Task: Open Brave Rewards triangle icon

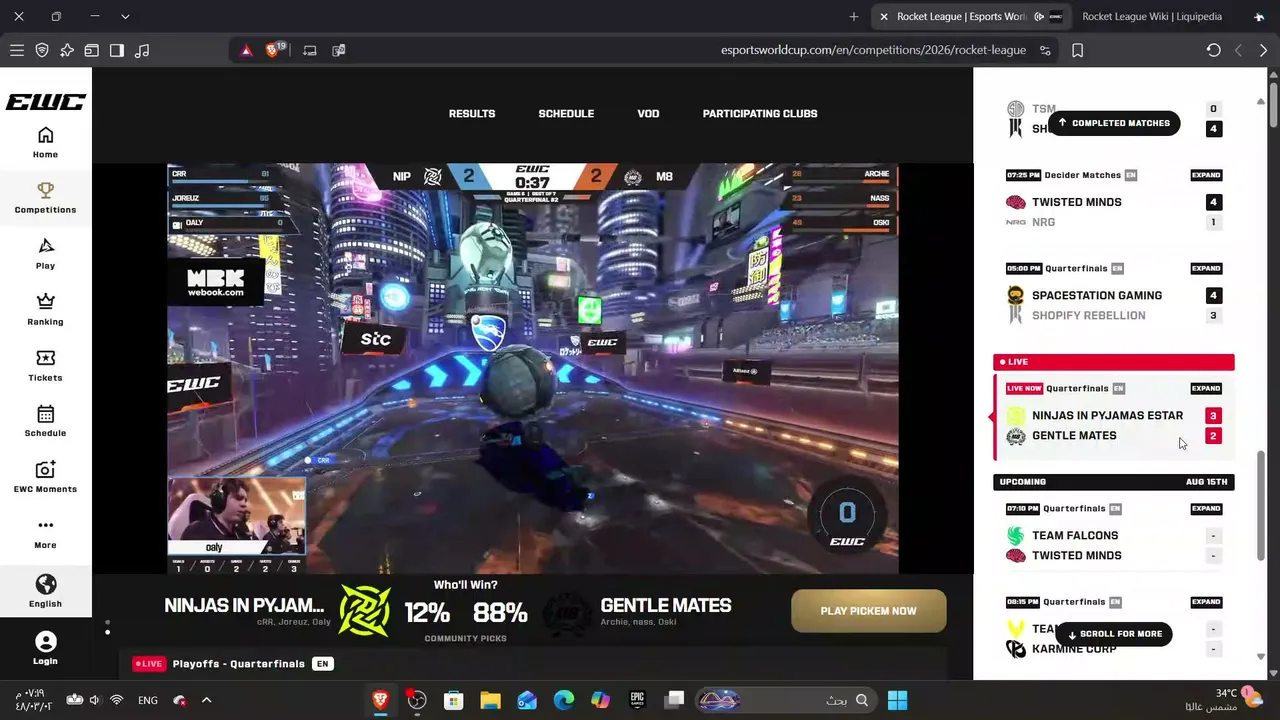Action: coord(246,50)
